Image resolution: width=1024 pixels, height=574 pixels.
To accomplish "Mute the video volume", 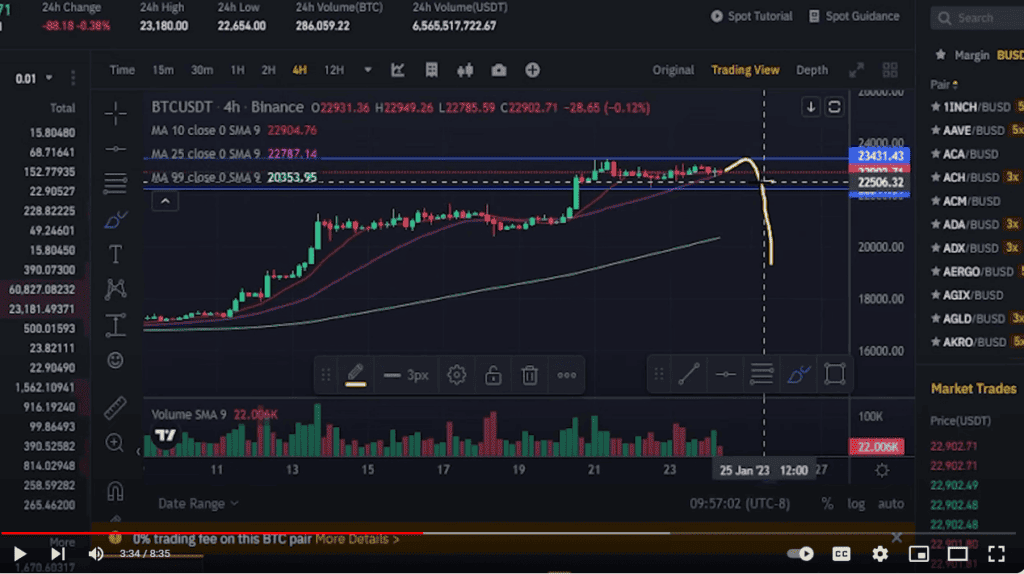I will coord(96,554).
